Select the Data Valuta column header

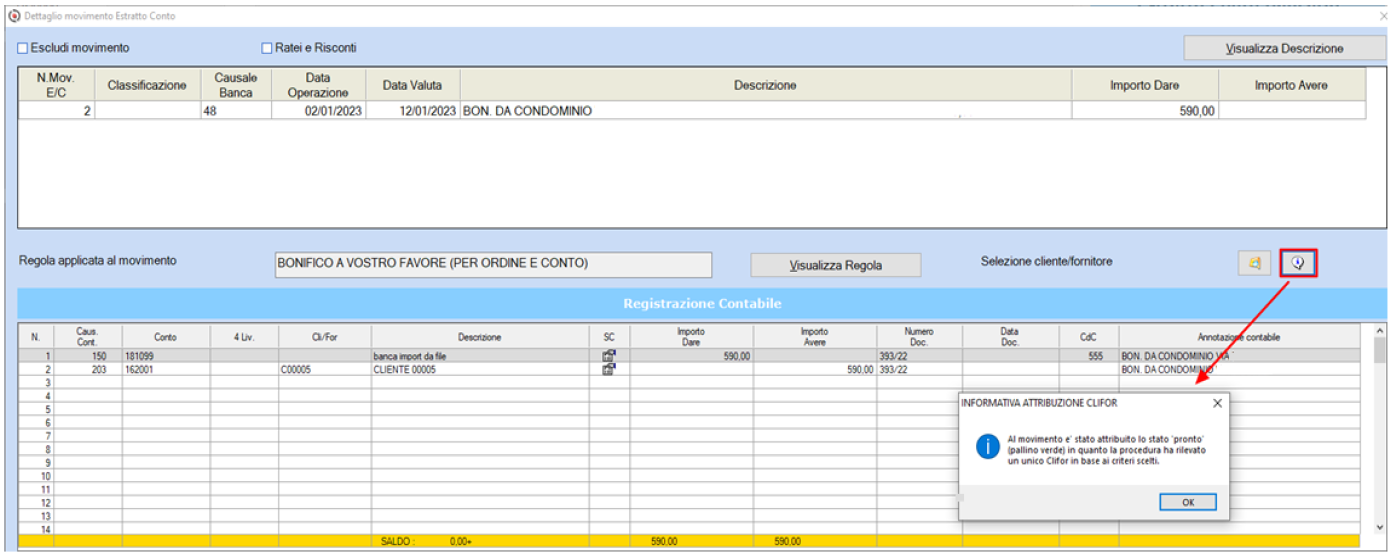point(412,85)
